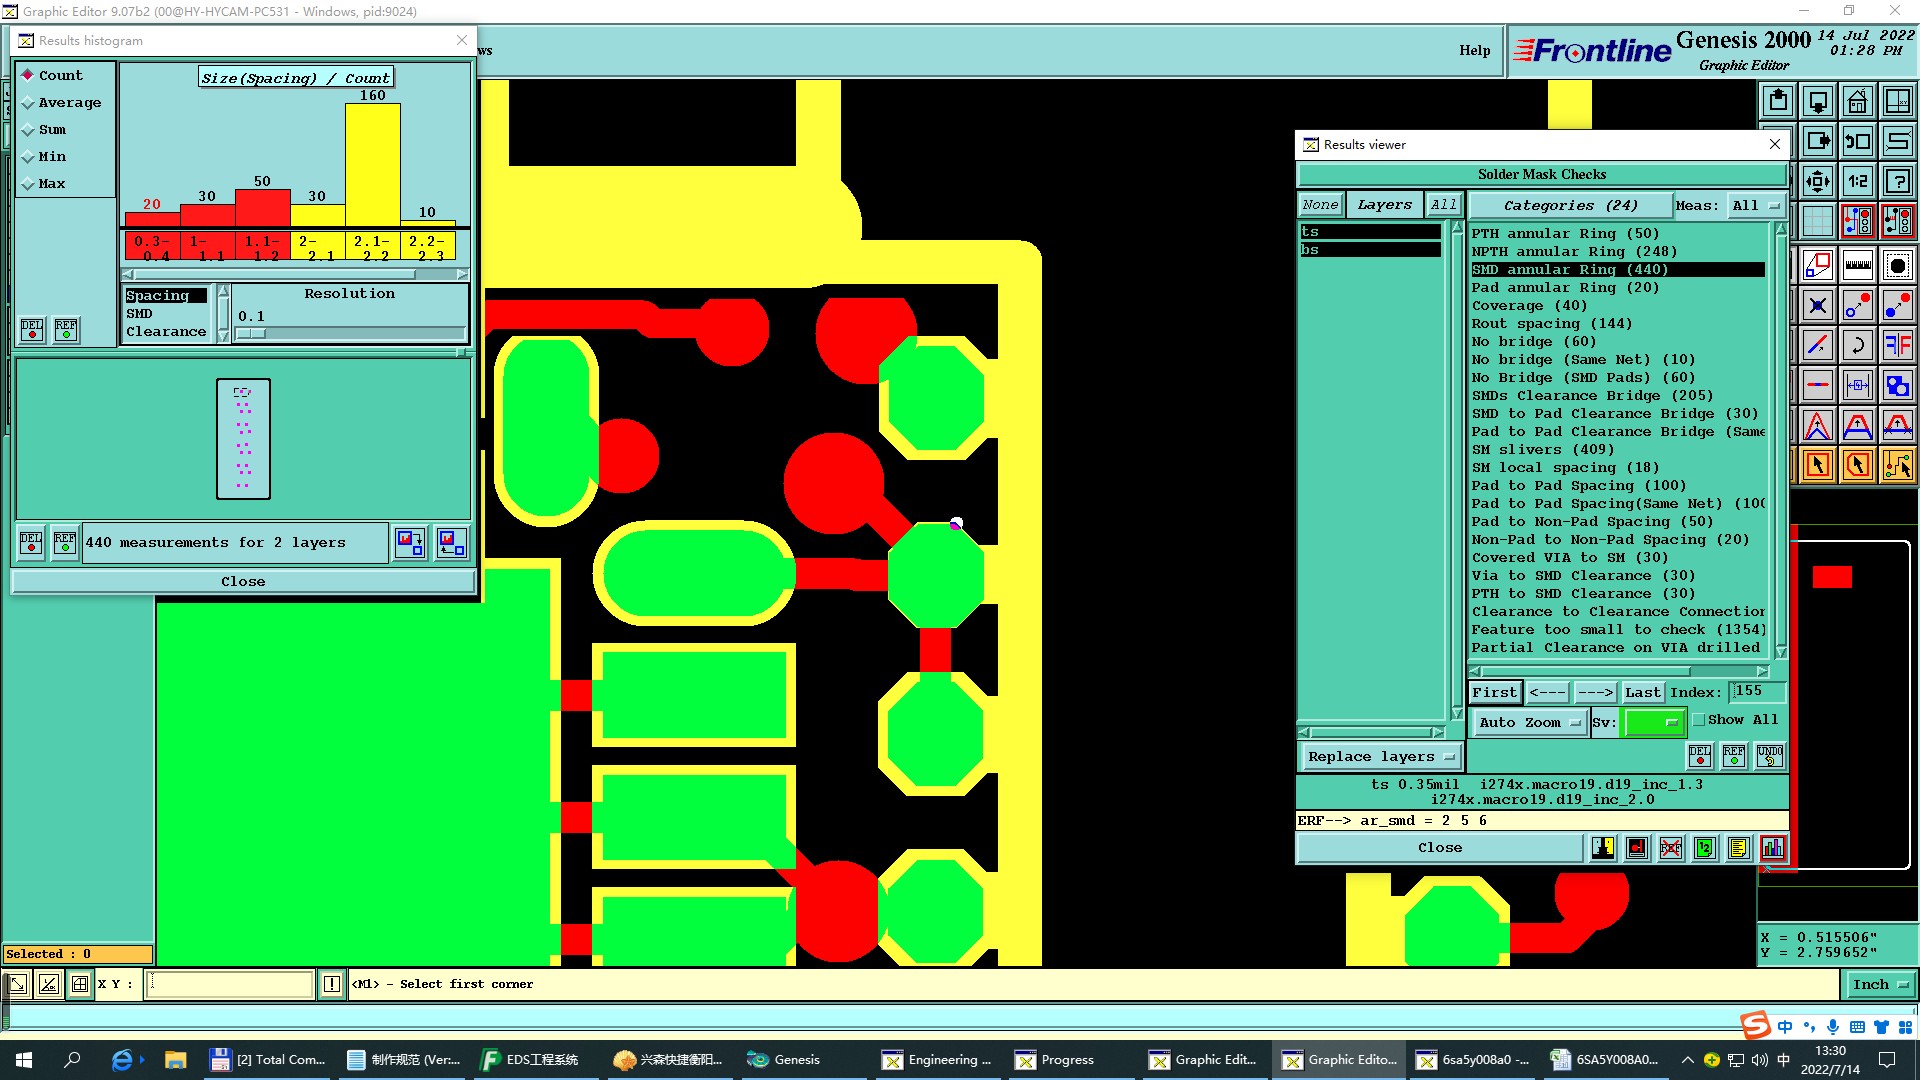Click the red 0.3-0.4 range cell
The image size is (1920, 1080).
[x=152, y=247]
